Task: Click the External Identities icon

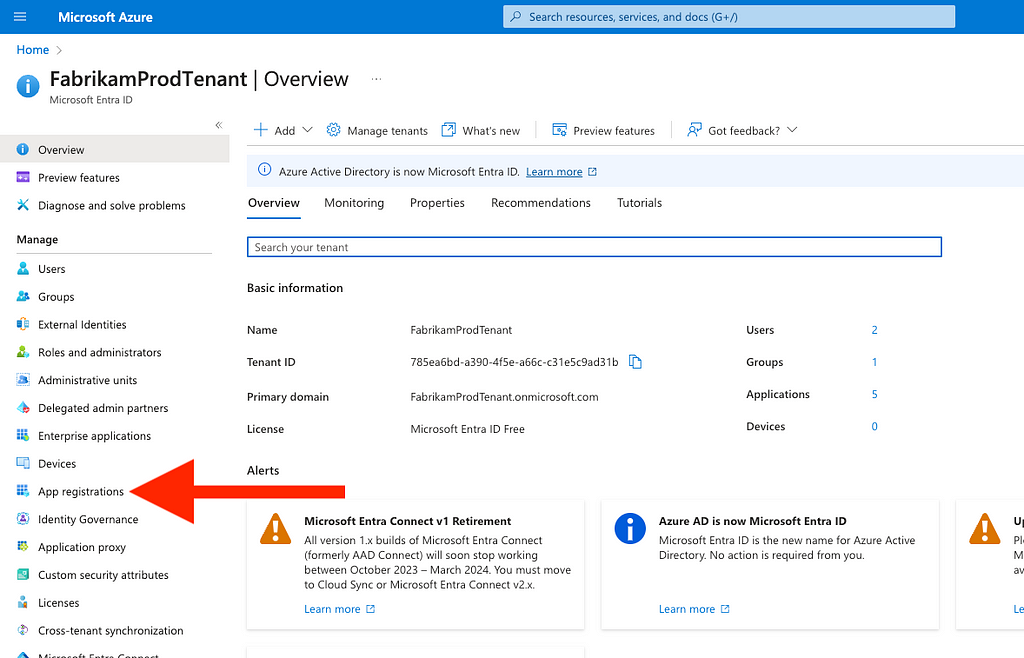Action: point(23,324)
